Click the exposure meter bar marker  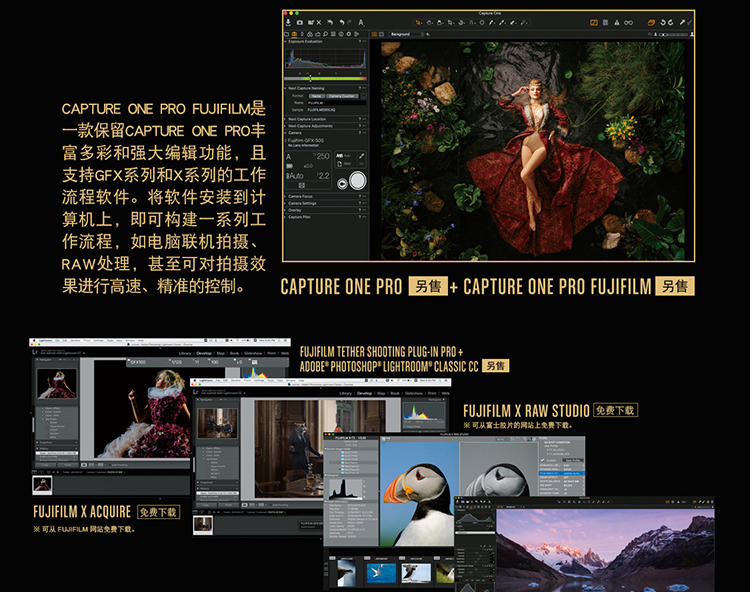pos(310,78)
